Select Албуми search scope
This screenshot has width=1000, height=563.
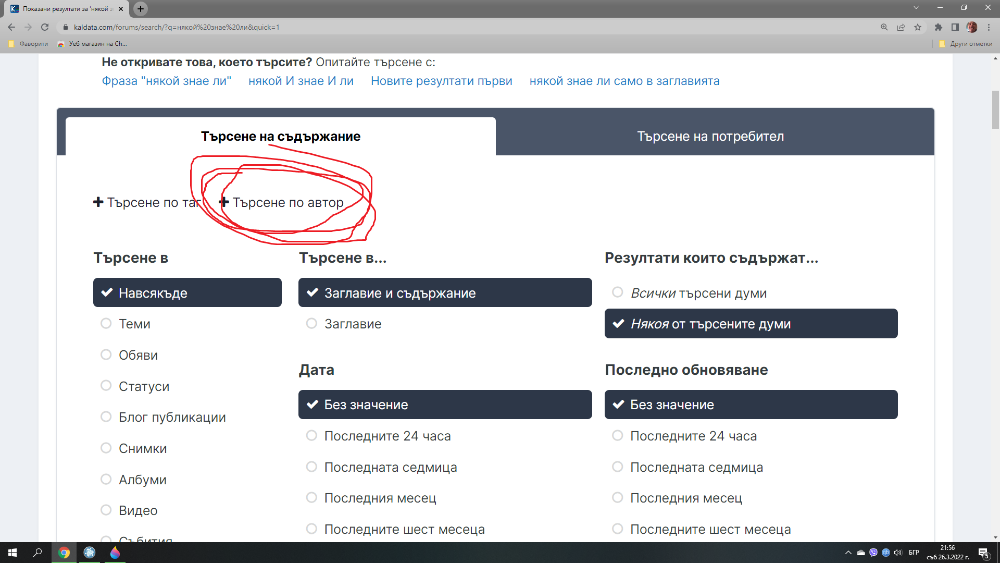[133, 480]
